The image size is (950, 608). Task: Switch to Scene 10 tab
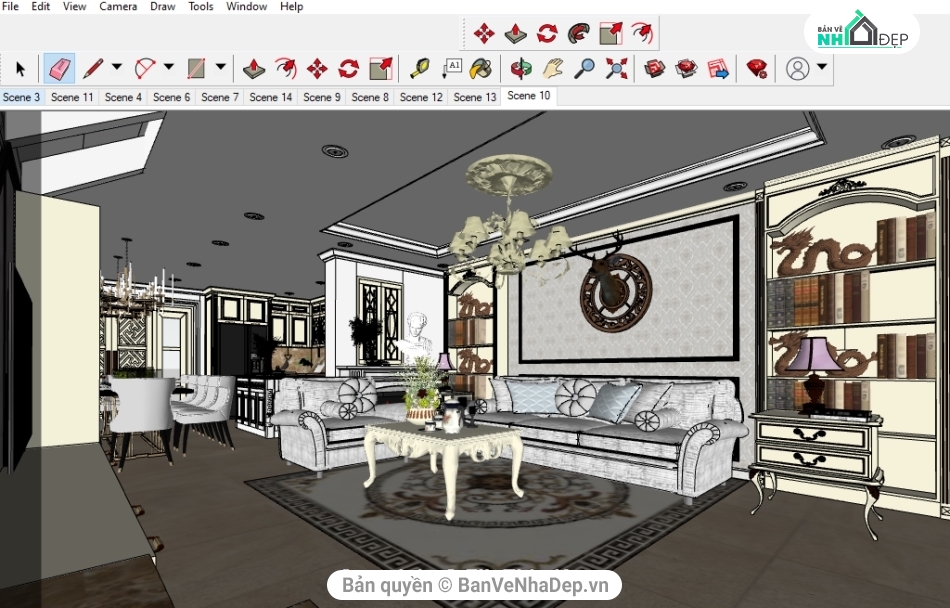(529, 96)
